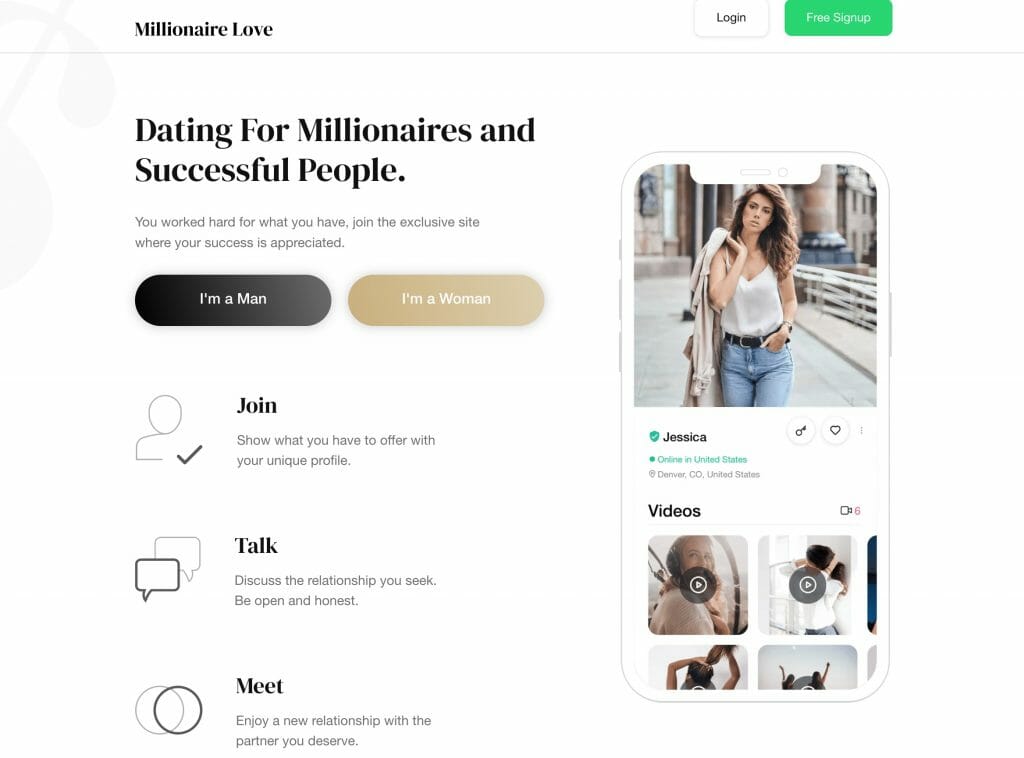Image resolution: width=1024 pixels, height=758 pixels.
Task: Click the Join person-with-checkmark icon
Action: click(x=169, y=430)
